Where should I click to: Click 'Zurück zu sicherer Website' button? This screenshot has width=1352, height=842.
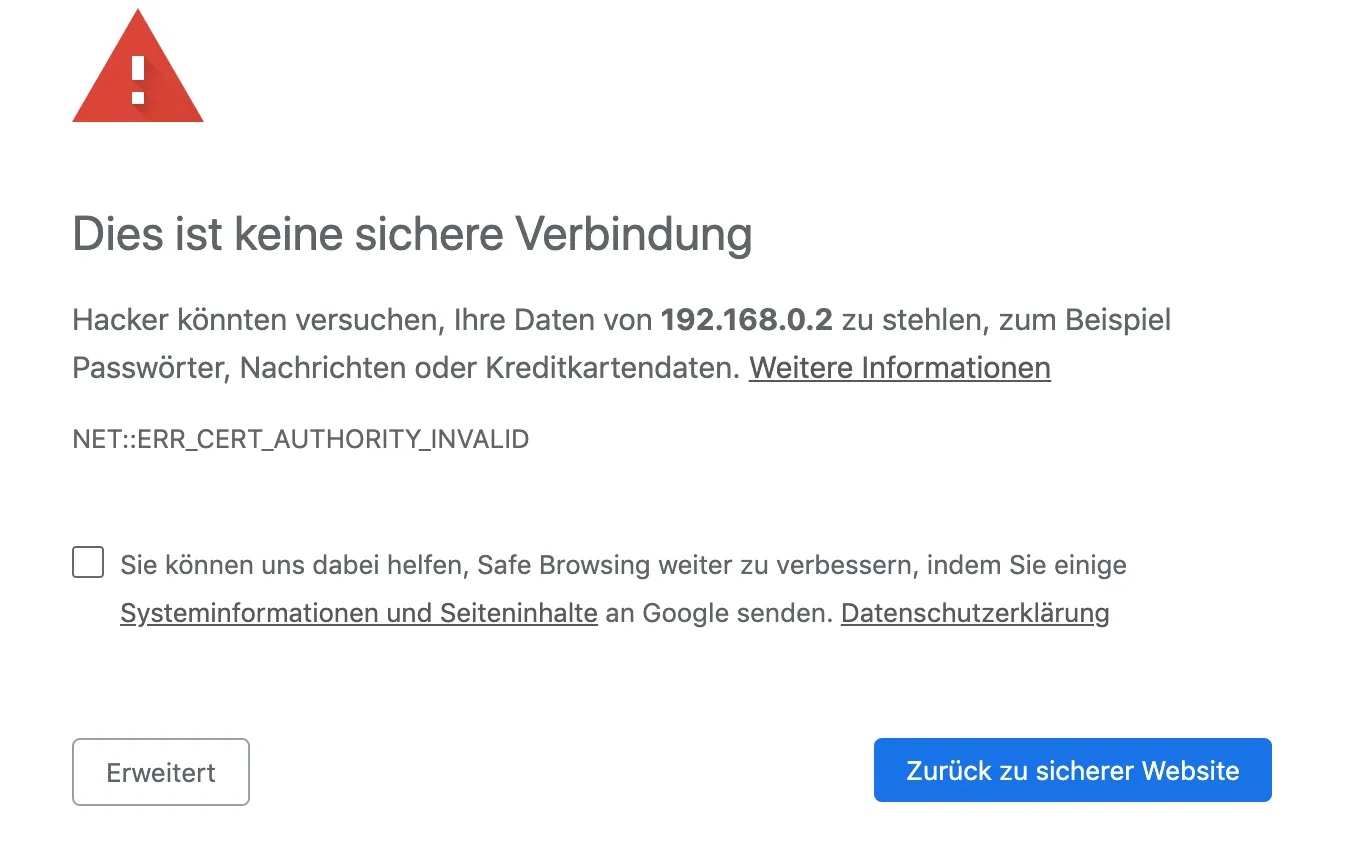pyautogui.click(x=1072, y=771)
